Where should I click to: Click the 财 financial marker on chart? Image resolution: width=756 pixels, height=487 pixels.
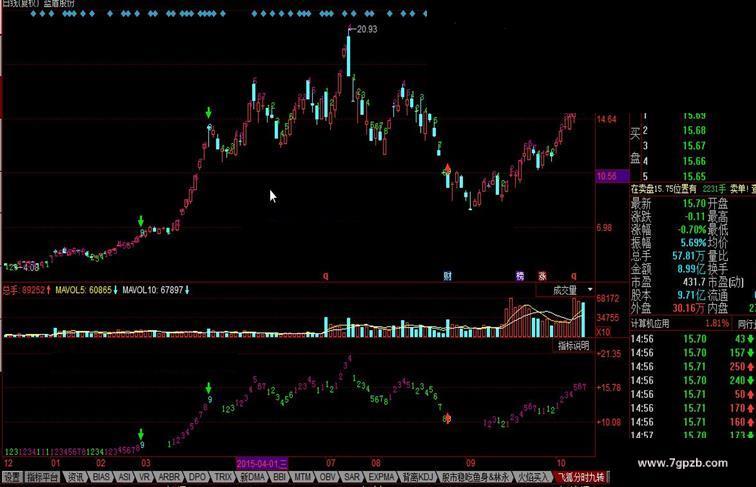tap(447, 276)
